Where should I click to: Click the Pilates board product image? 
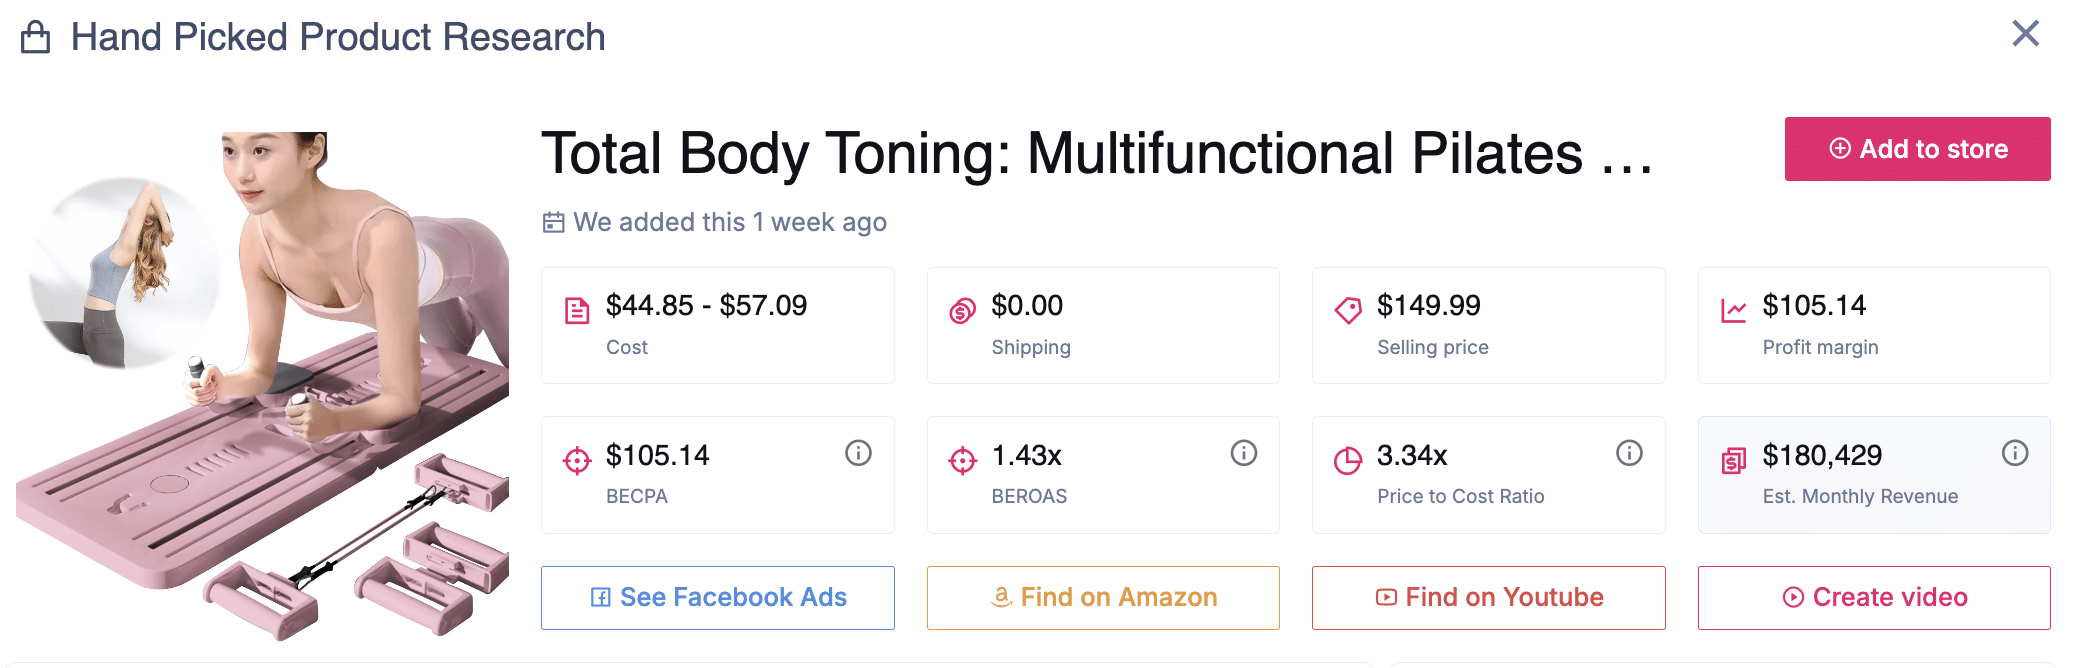(x=264, y=385)
